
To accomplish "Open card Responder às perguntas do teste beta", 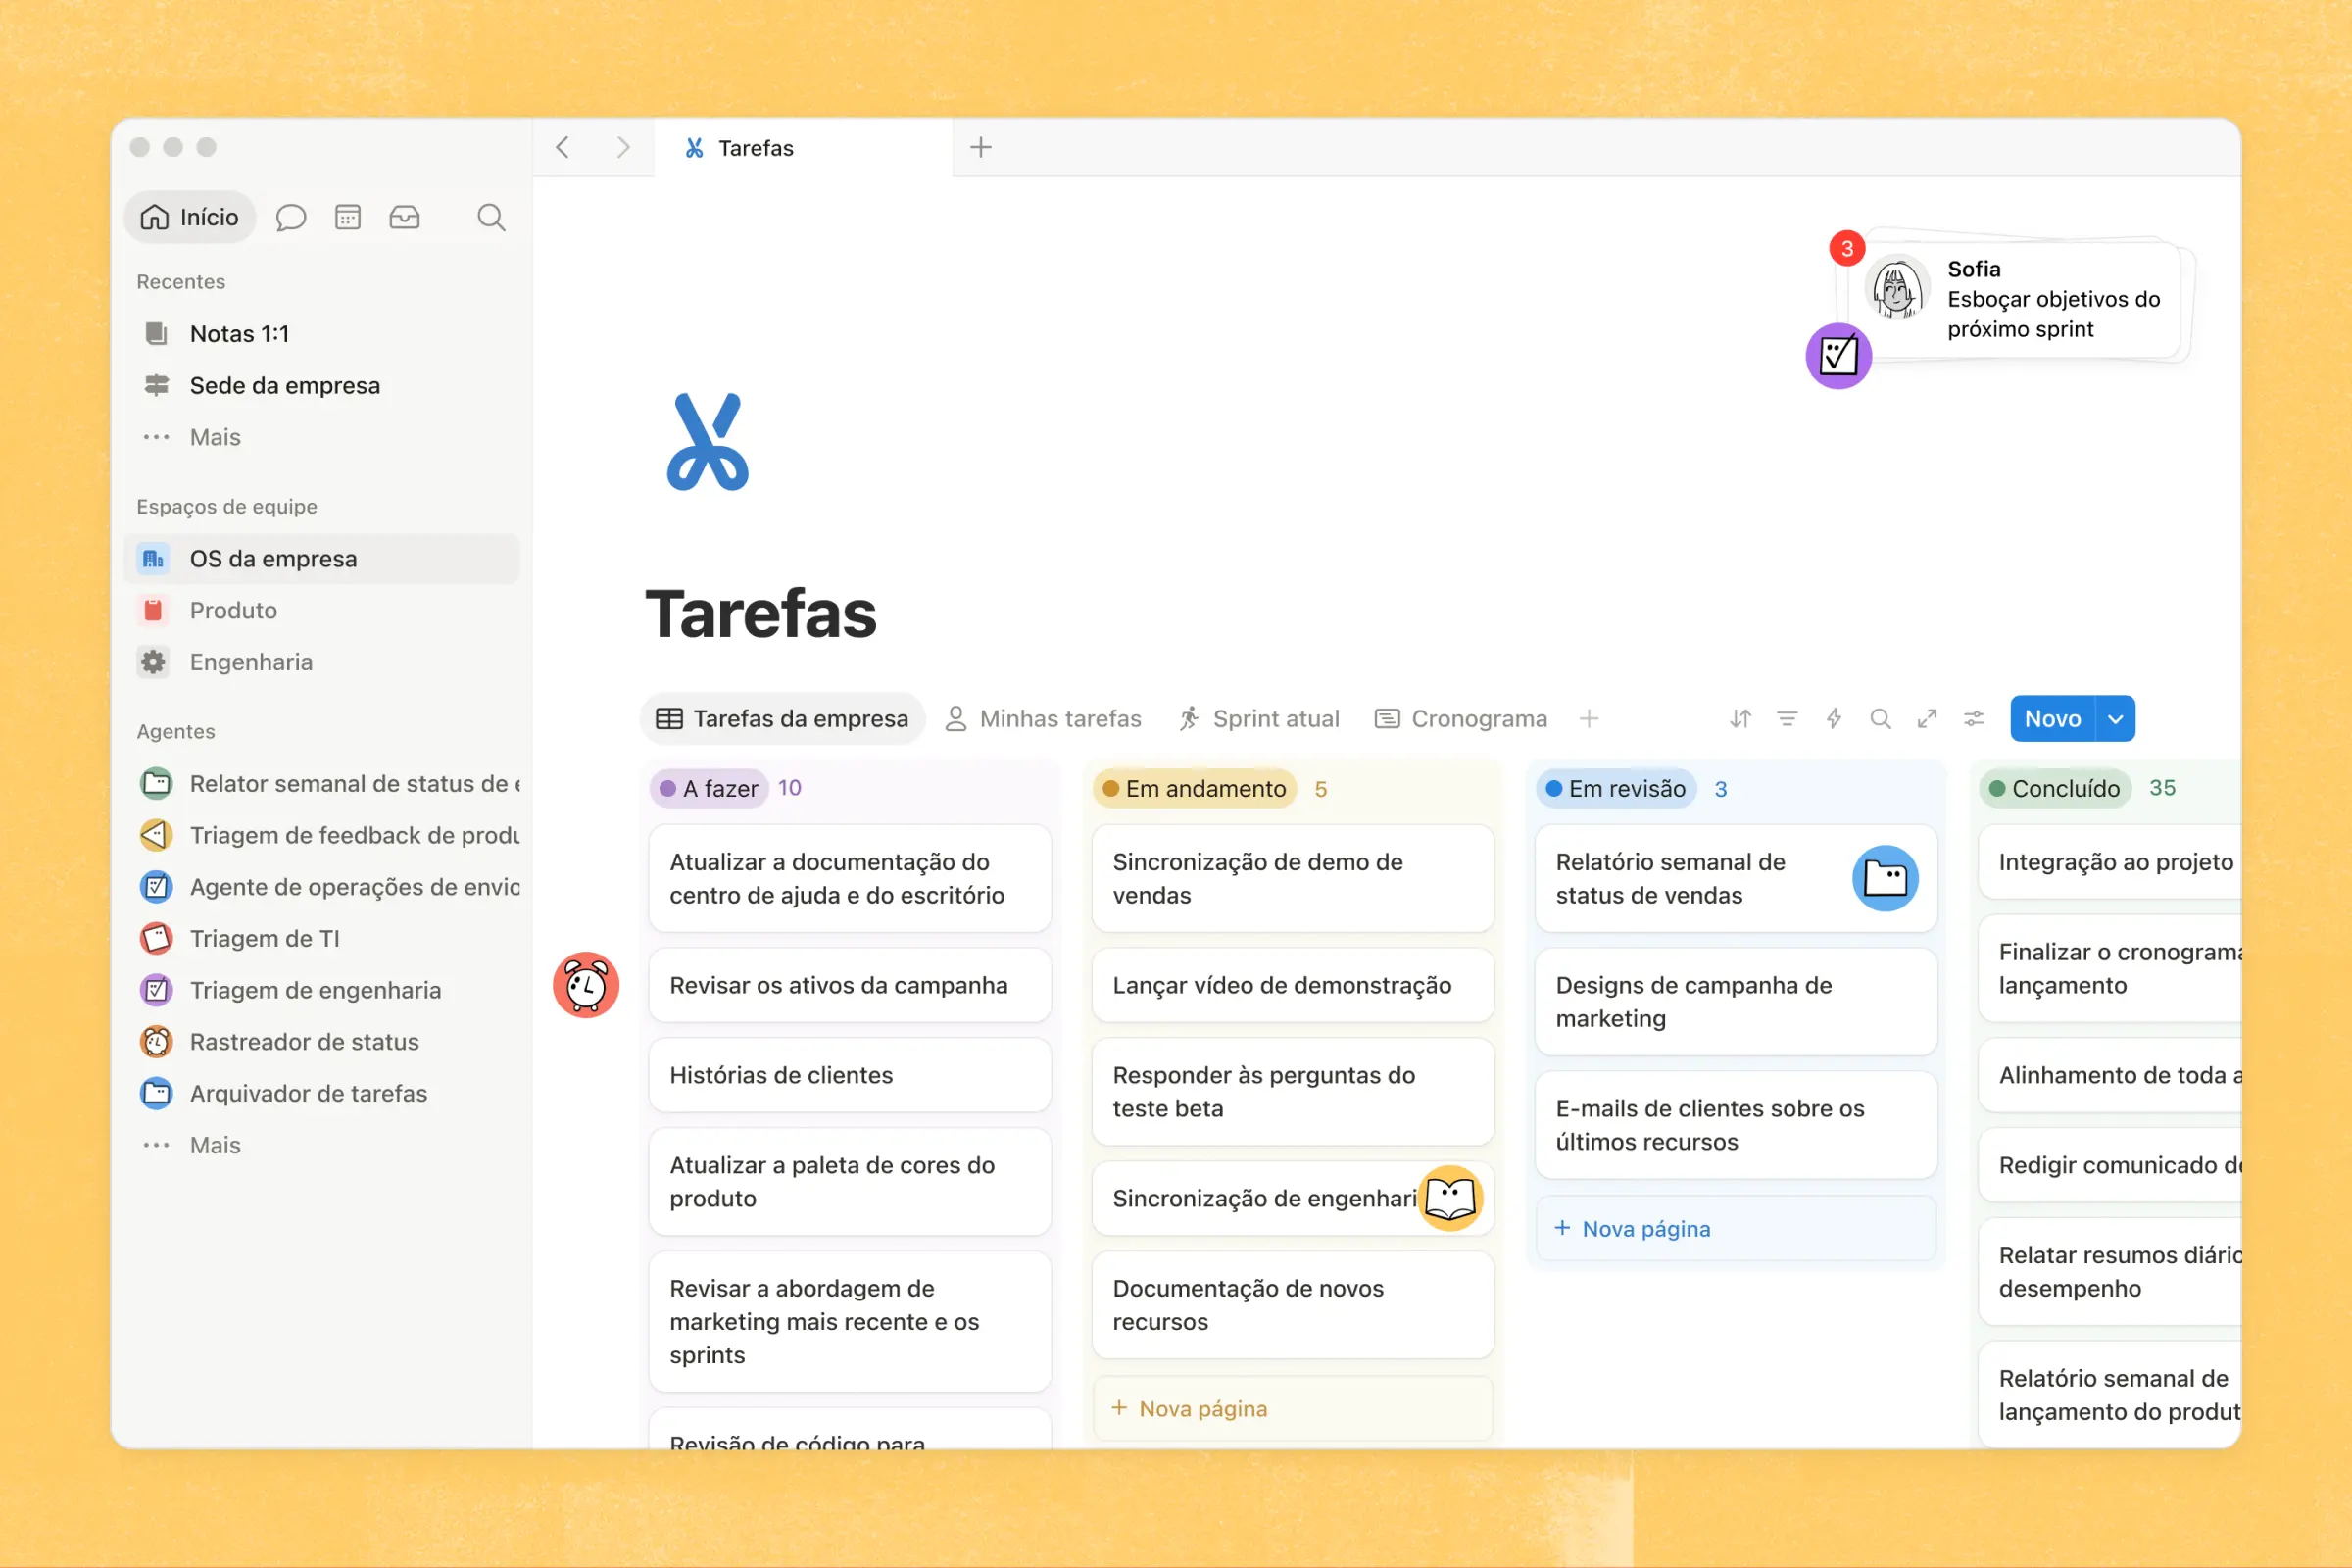I will 1293,1092.
